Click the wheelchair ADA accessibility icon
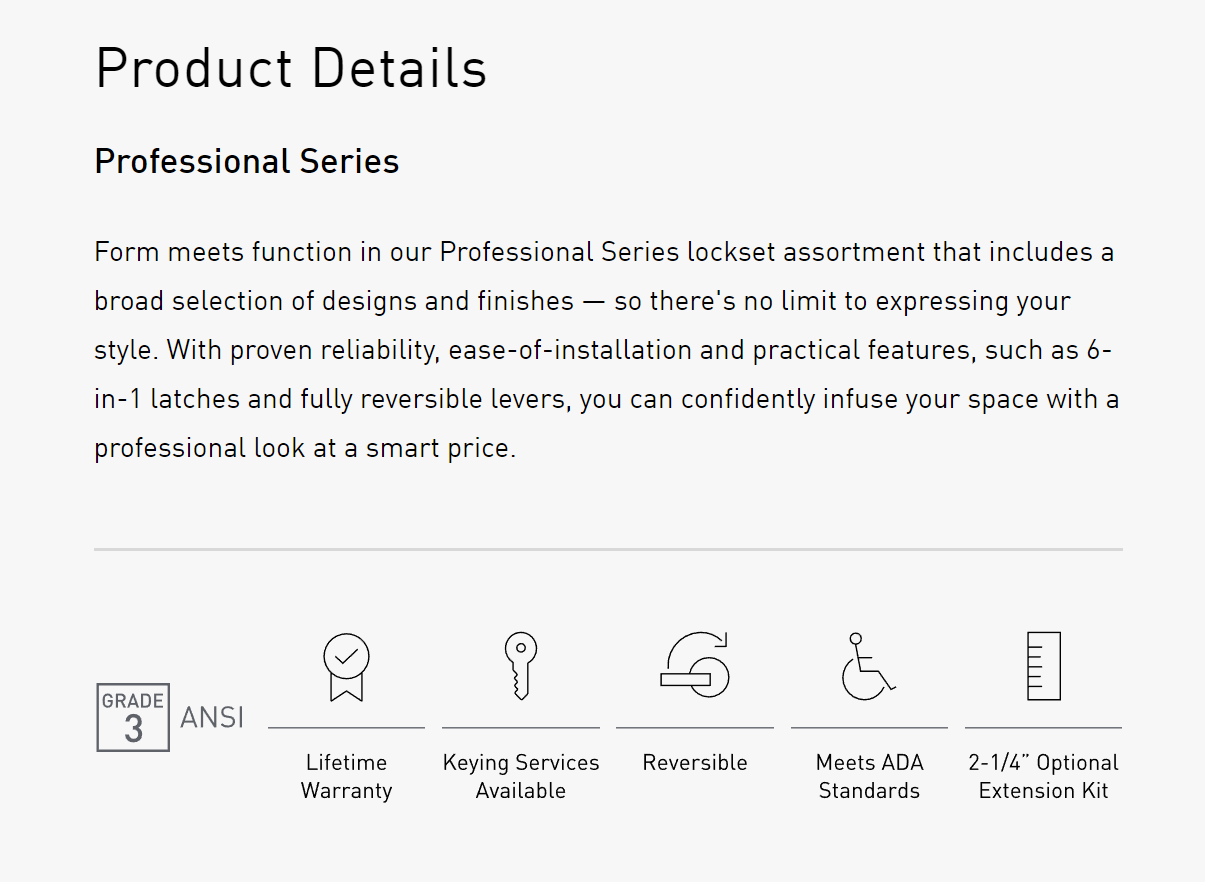Screen dimensions: 1205x882 [868, 666]
